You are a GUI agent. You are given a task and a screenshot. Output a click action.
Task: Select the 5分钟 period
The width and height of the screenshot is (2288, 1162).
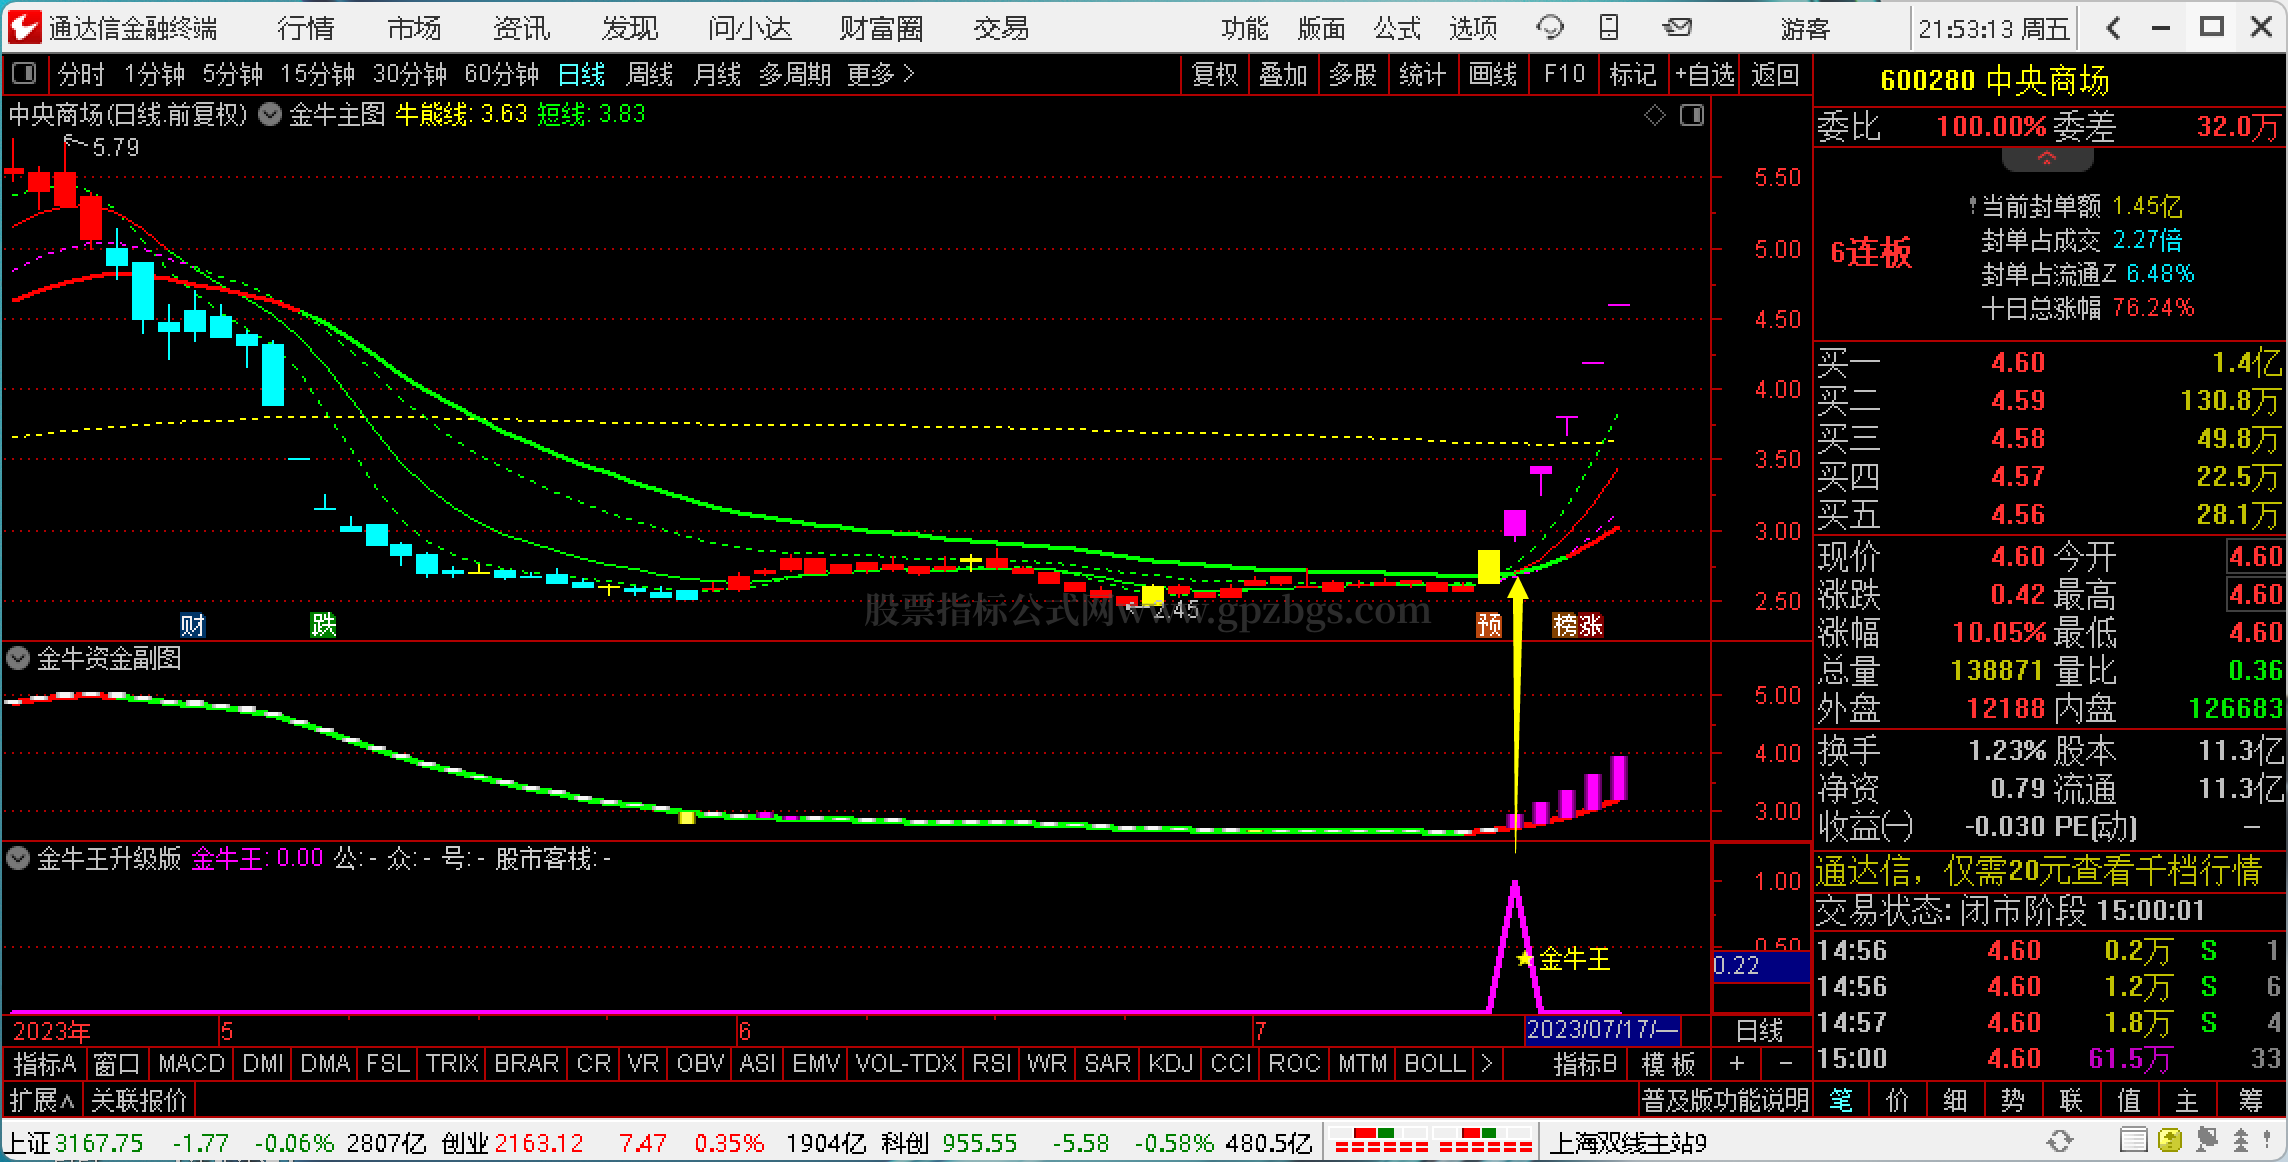tap(232, 74)
